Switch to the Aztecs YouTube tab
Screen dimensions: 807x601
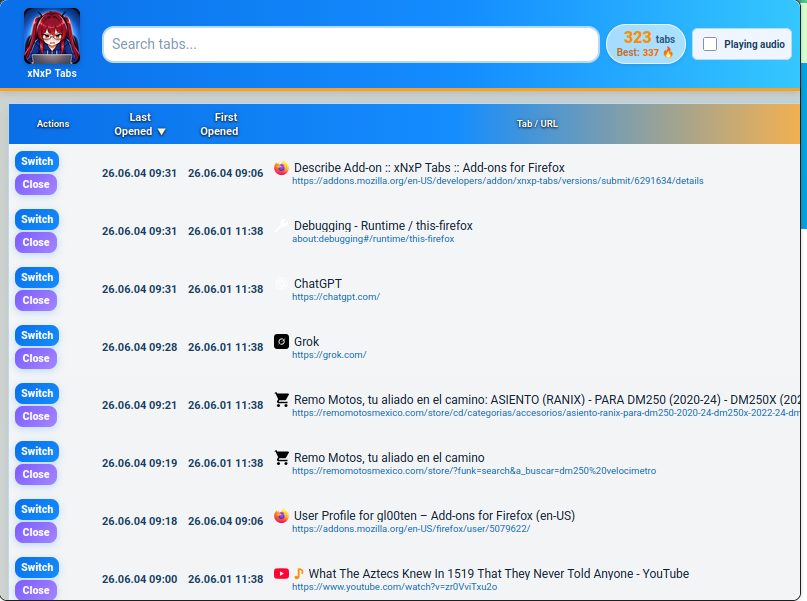(x=37, y=568)
